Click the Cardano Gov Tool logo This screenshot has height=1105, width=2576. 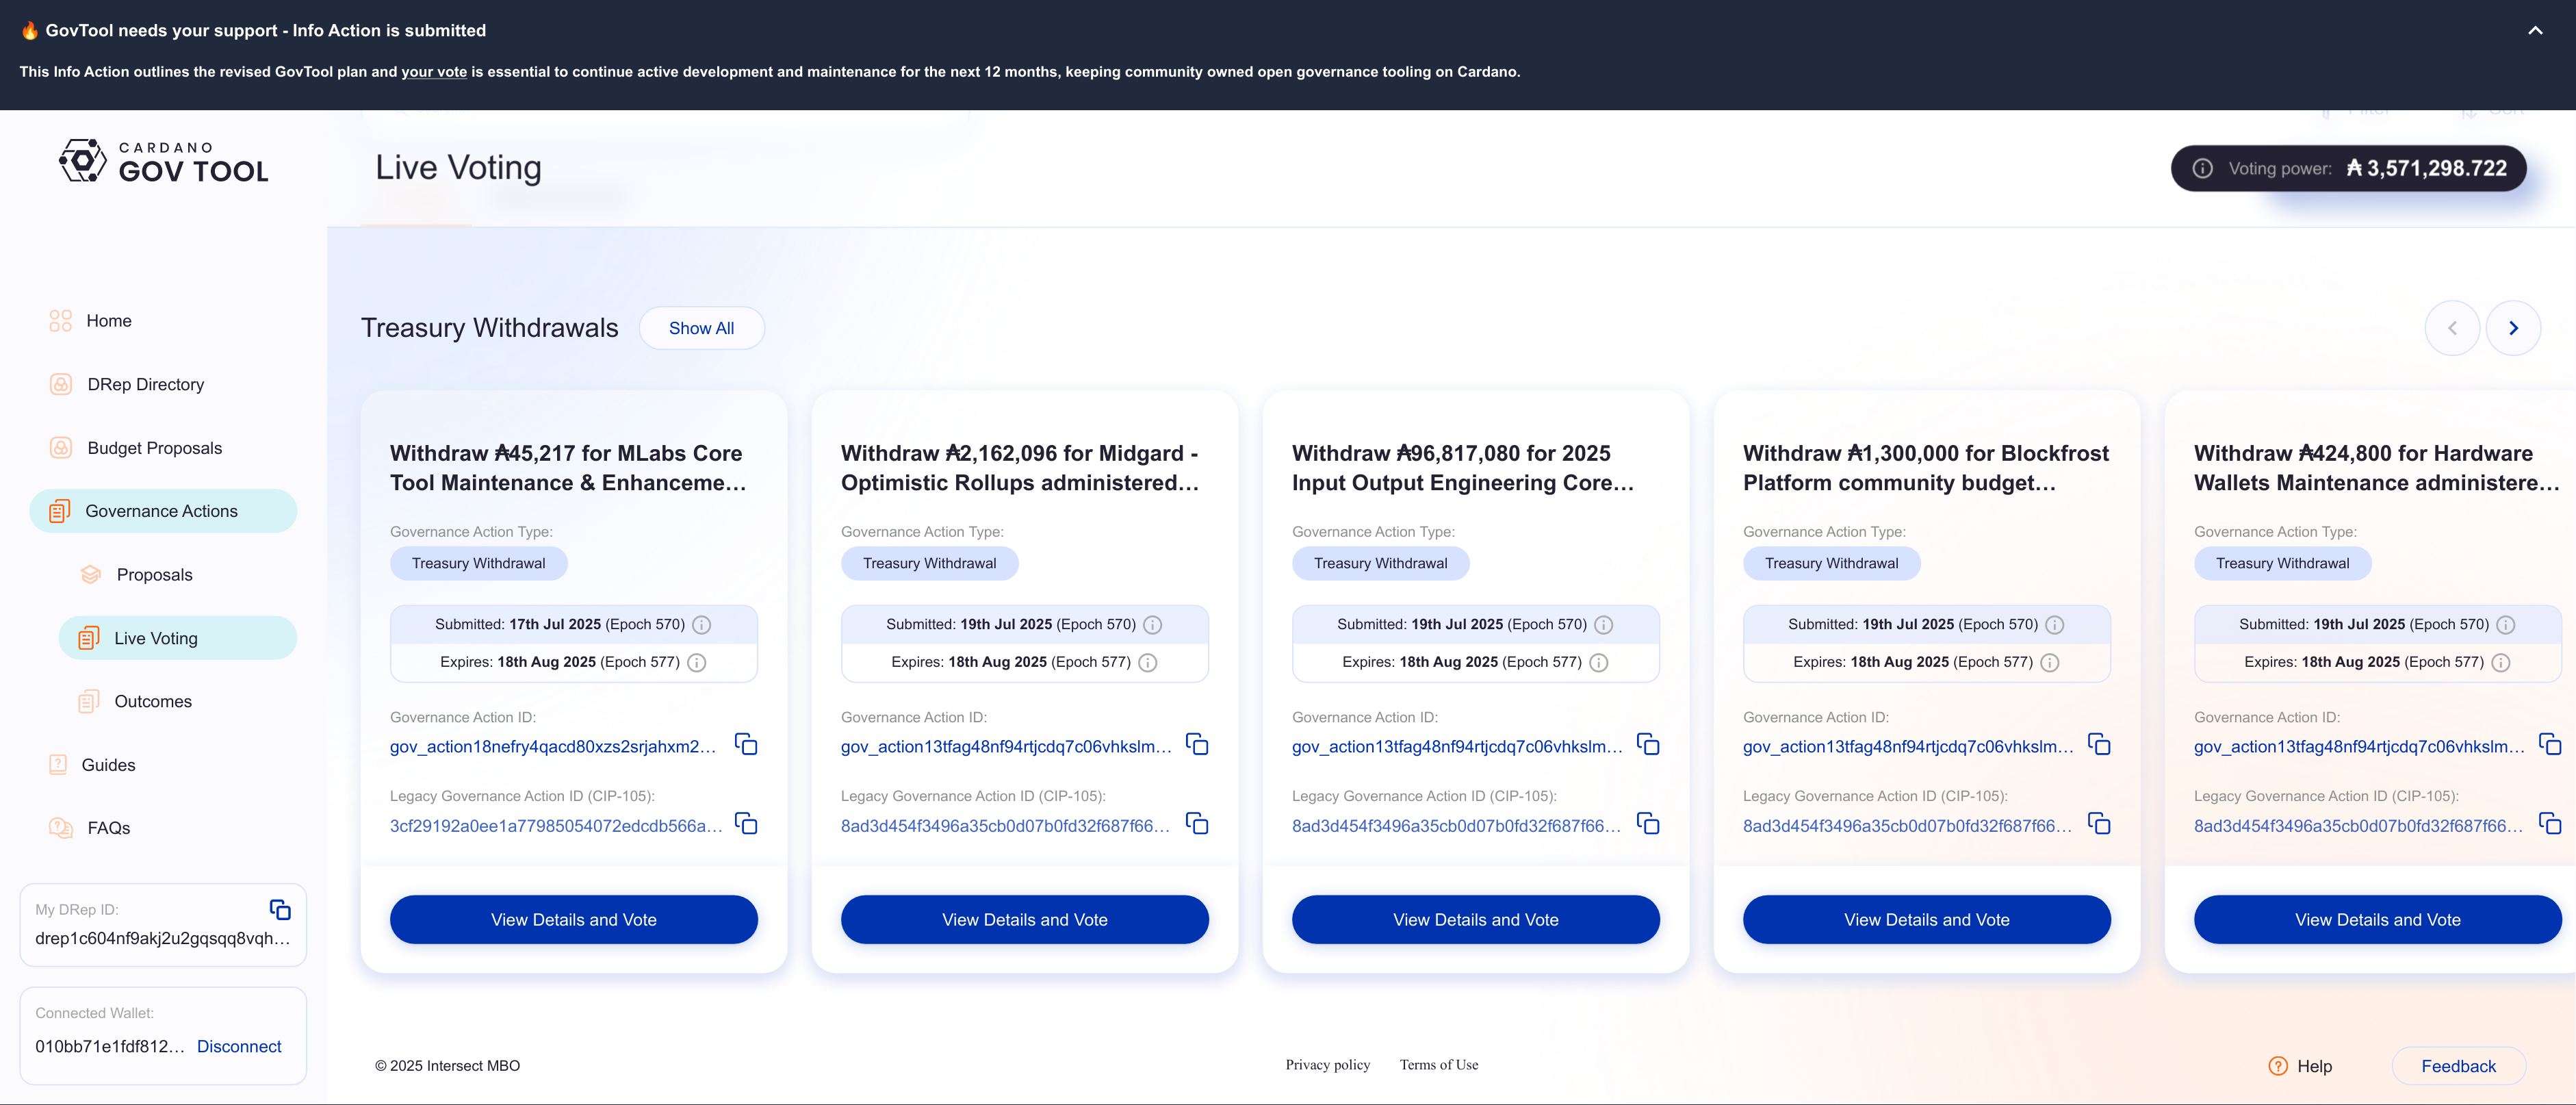(x=164, y=162)
